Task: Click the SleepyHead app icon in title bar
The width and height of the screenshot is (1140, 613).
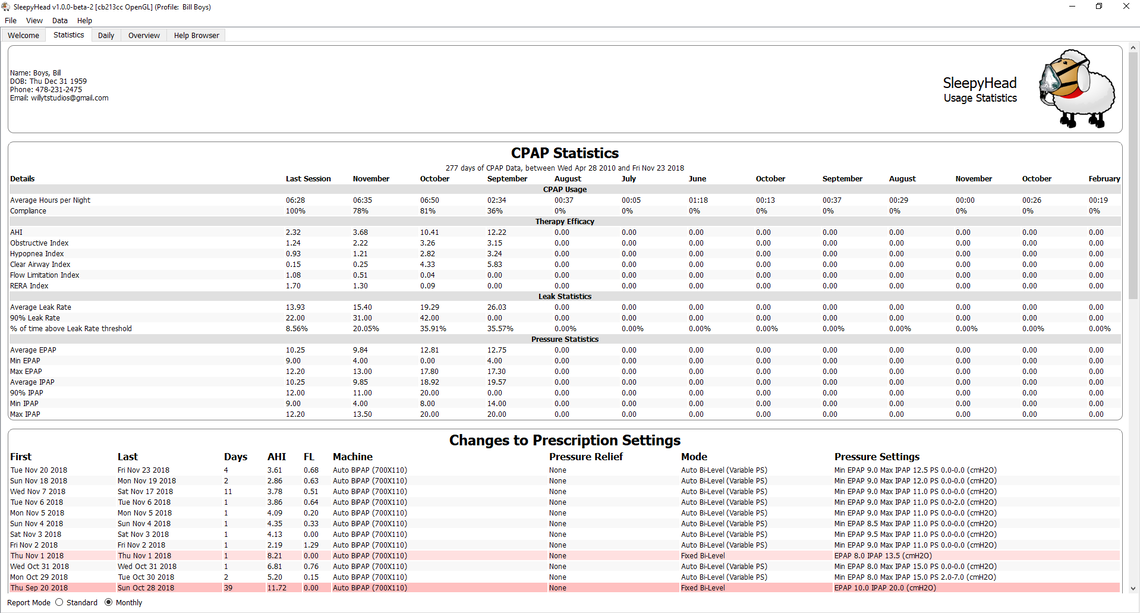Action: [7, 7]
